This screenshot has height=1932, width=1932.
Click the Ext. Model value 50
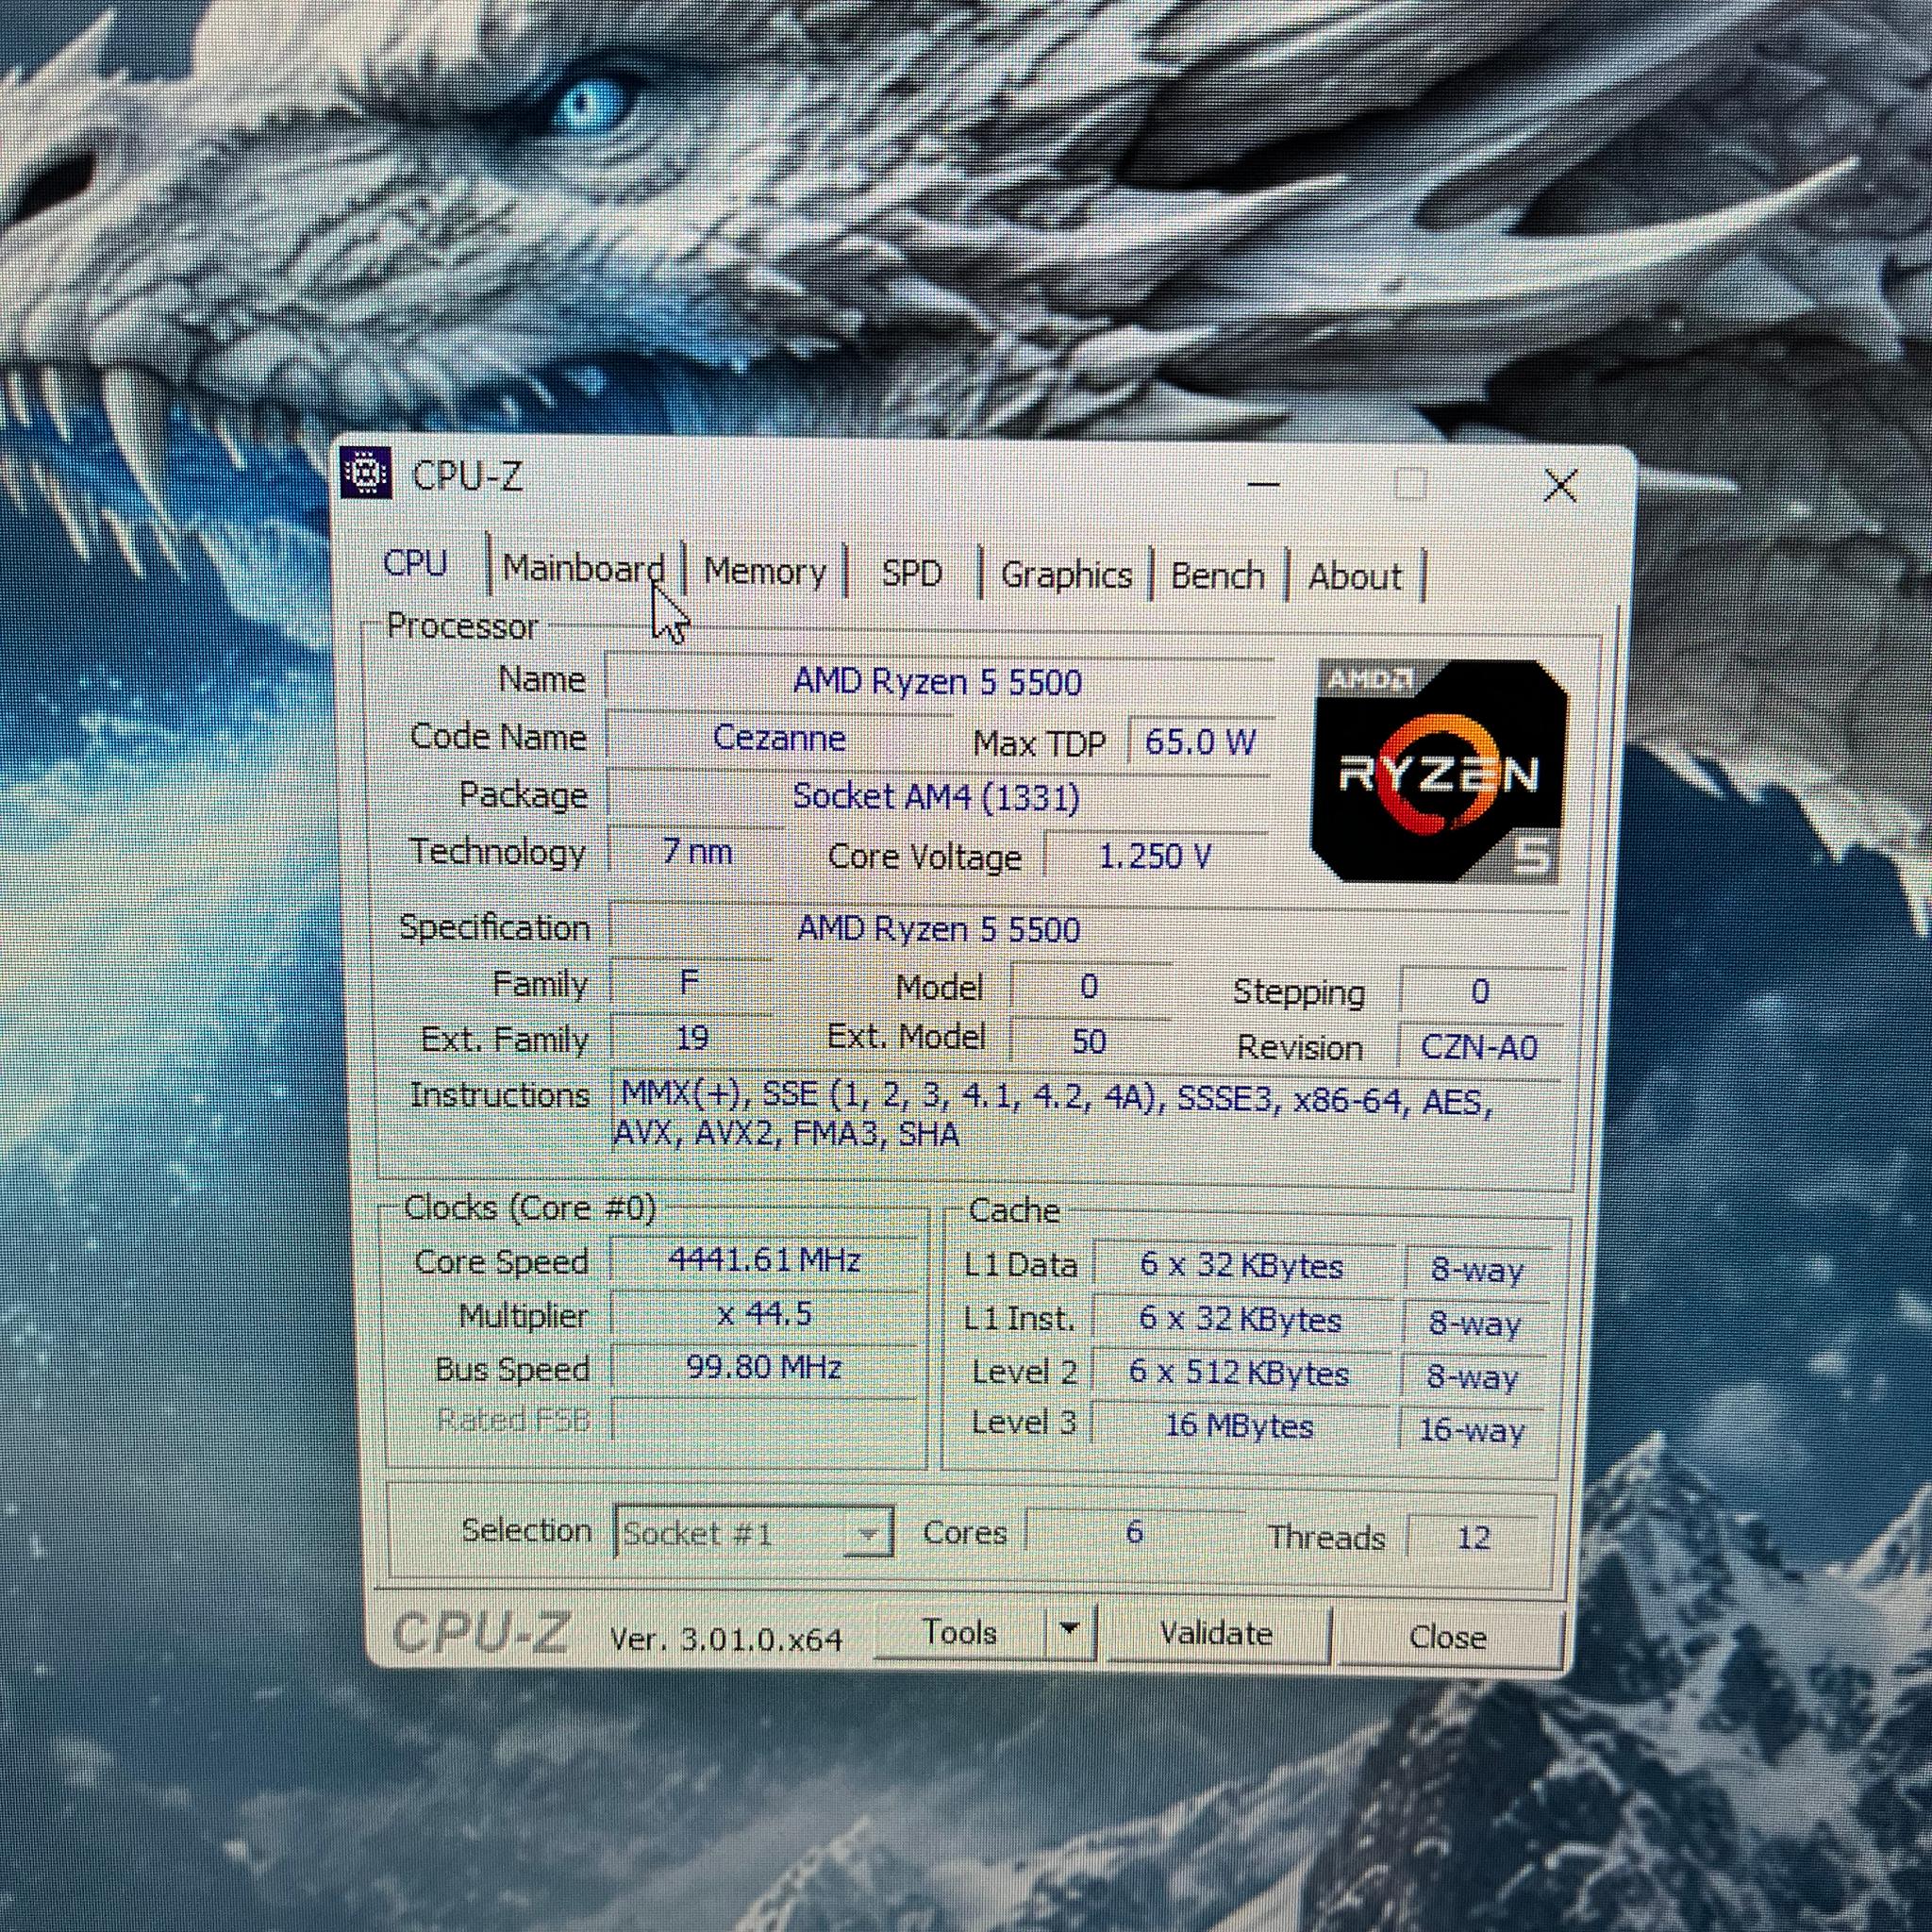1089,1041
